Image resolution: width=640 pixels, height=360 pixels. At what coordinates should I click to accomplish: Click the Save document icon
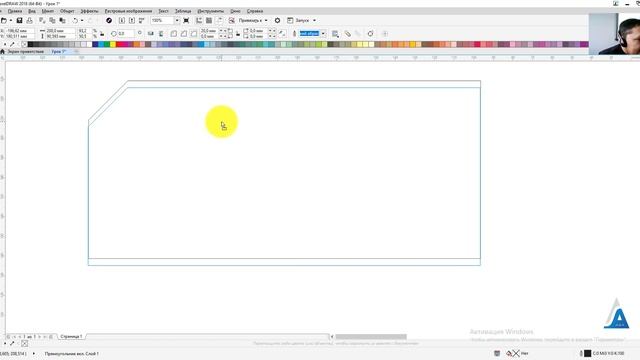[19, 20]
